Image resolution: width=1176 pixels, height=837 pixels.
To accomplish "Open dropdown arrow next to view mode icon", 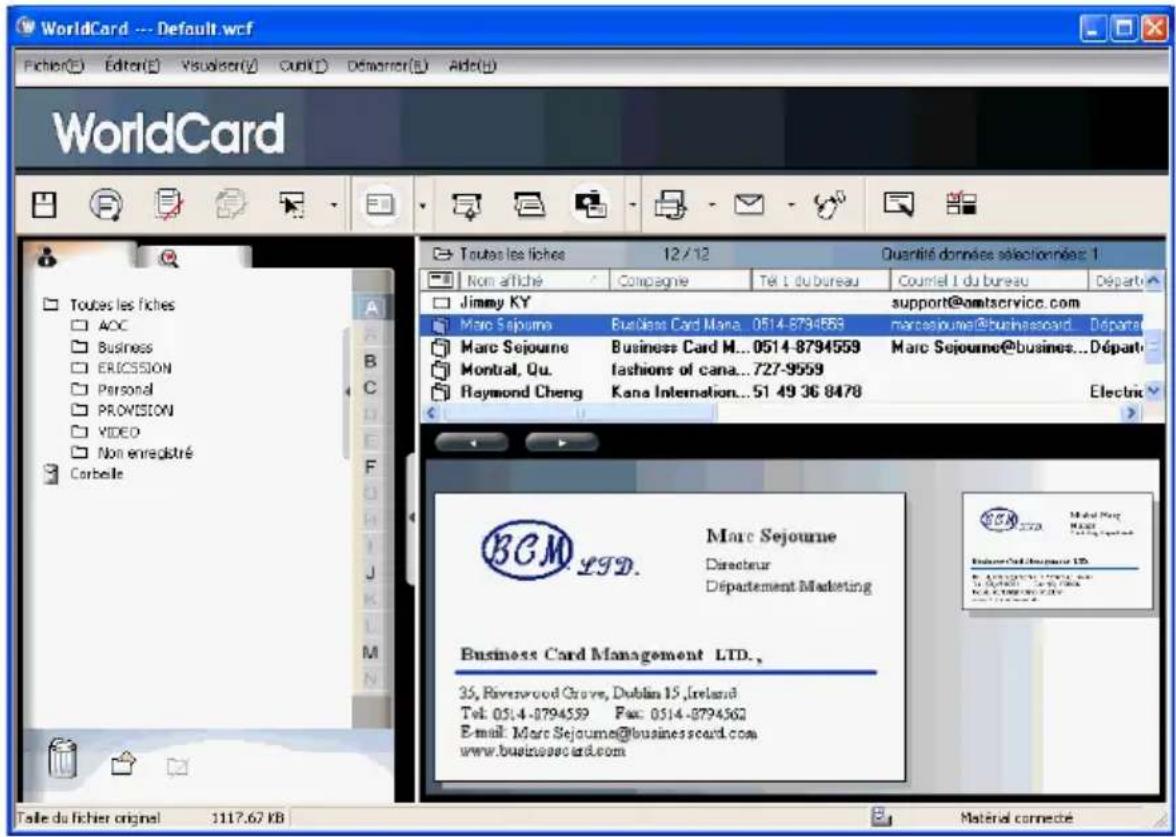I will click(x=421, y=205).
